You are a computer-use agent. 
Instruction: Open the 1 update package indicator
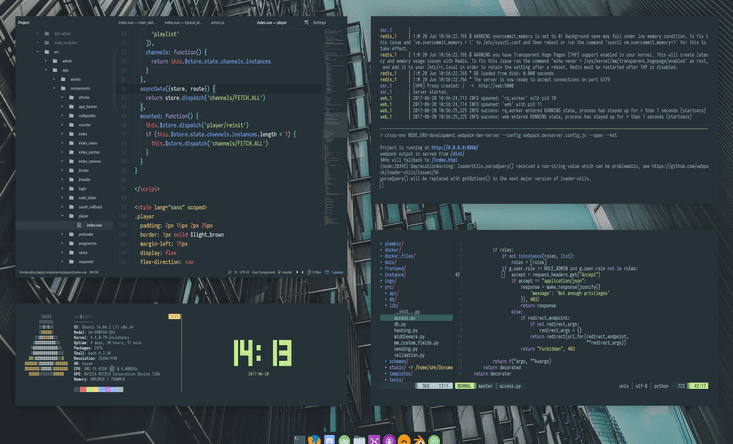coord(334,272)
